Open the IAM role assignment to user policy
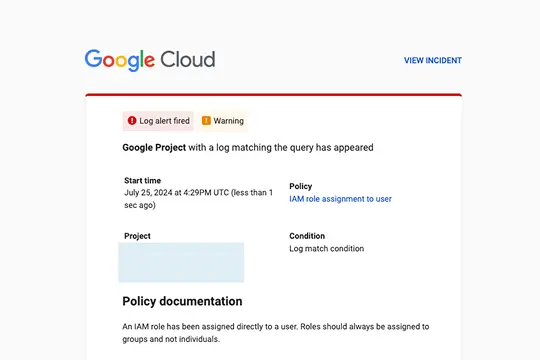This screenshot has height=360, width=540. [340, 199]
